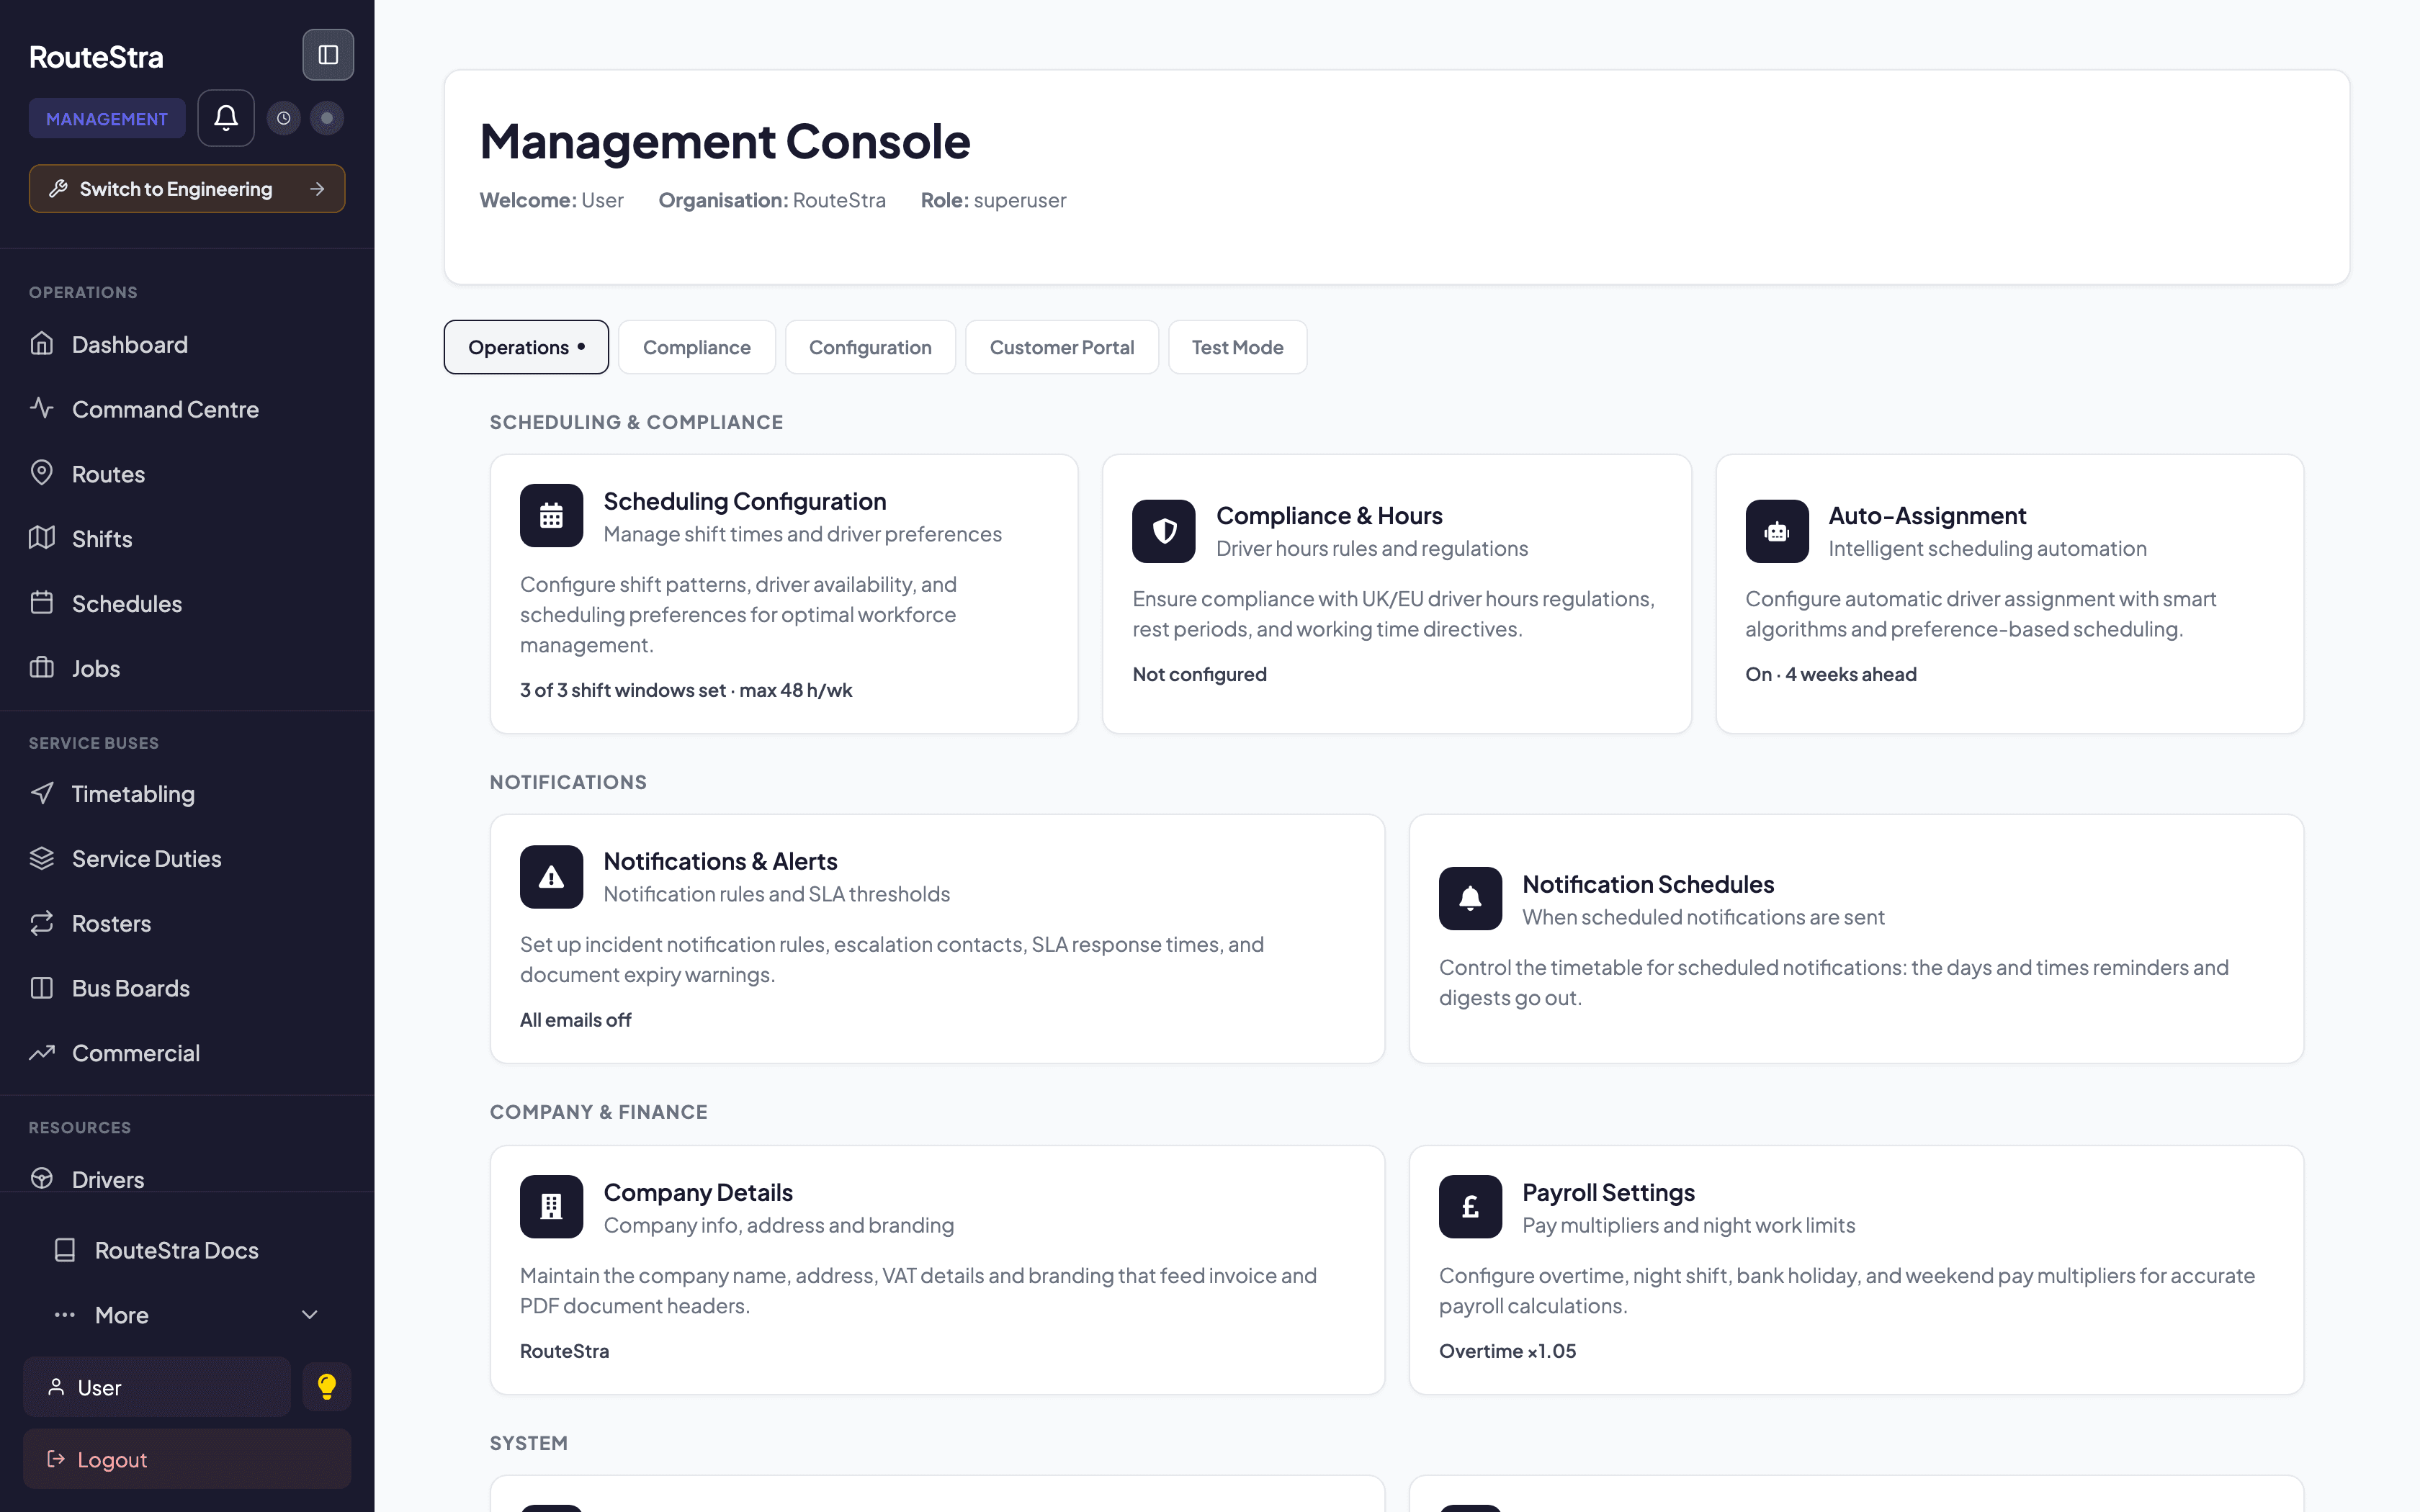Open Service Duties in sidebar

187,858
